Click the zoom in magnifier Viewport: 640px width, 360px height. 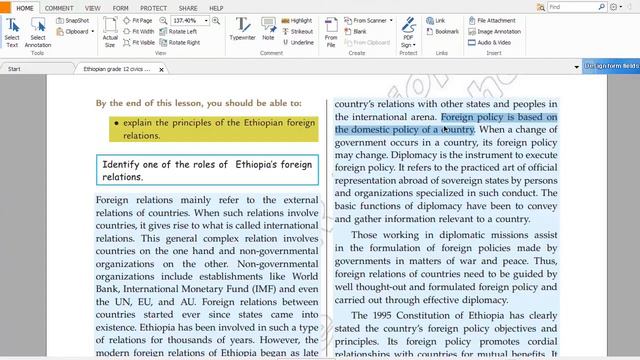click(216, 20)
